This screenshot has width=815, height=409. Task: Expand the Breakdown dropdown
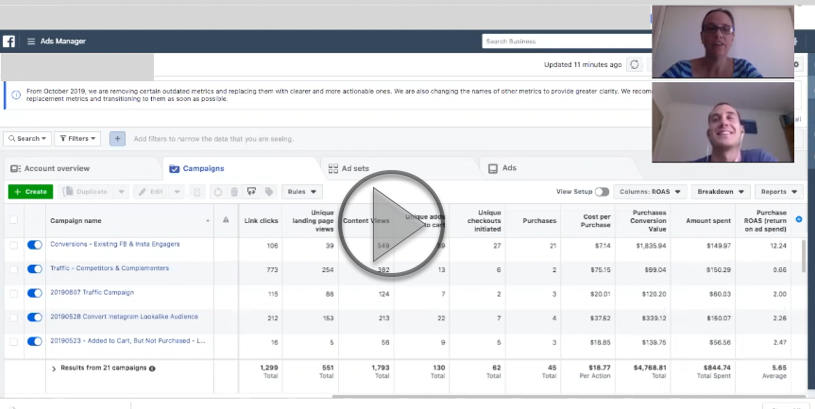[x=721, y=191]
